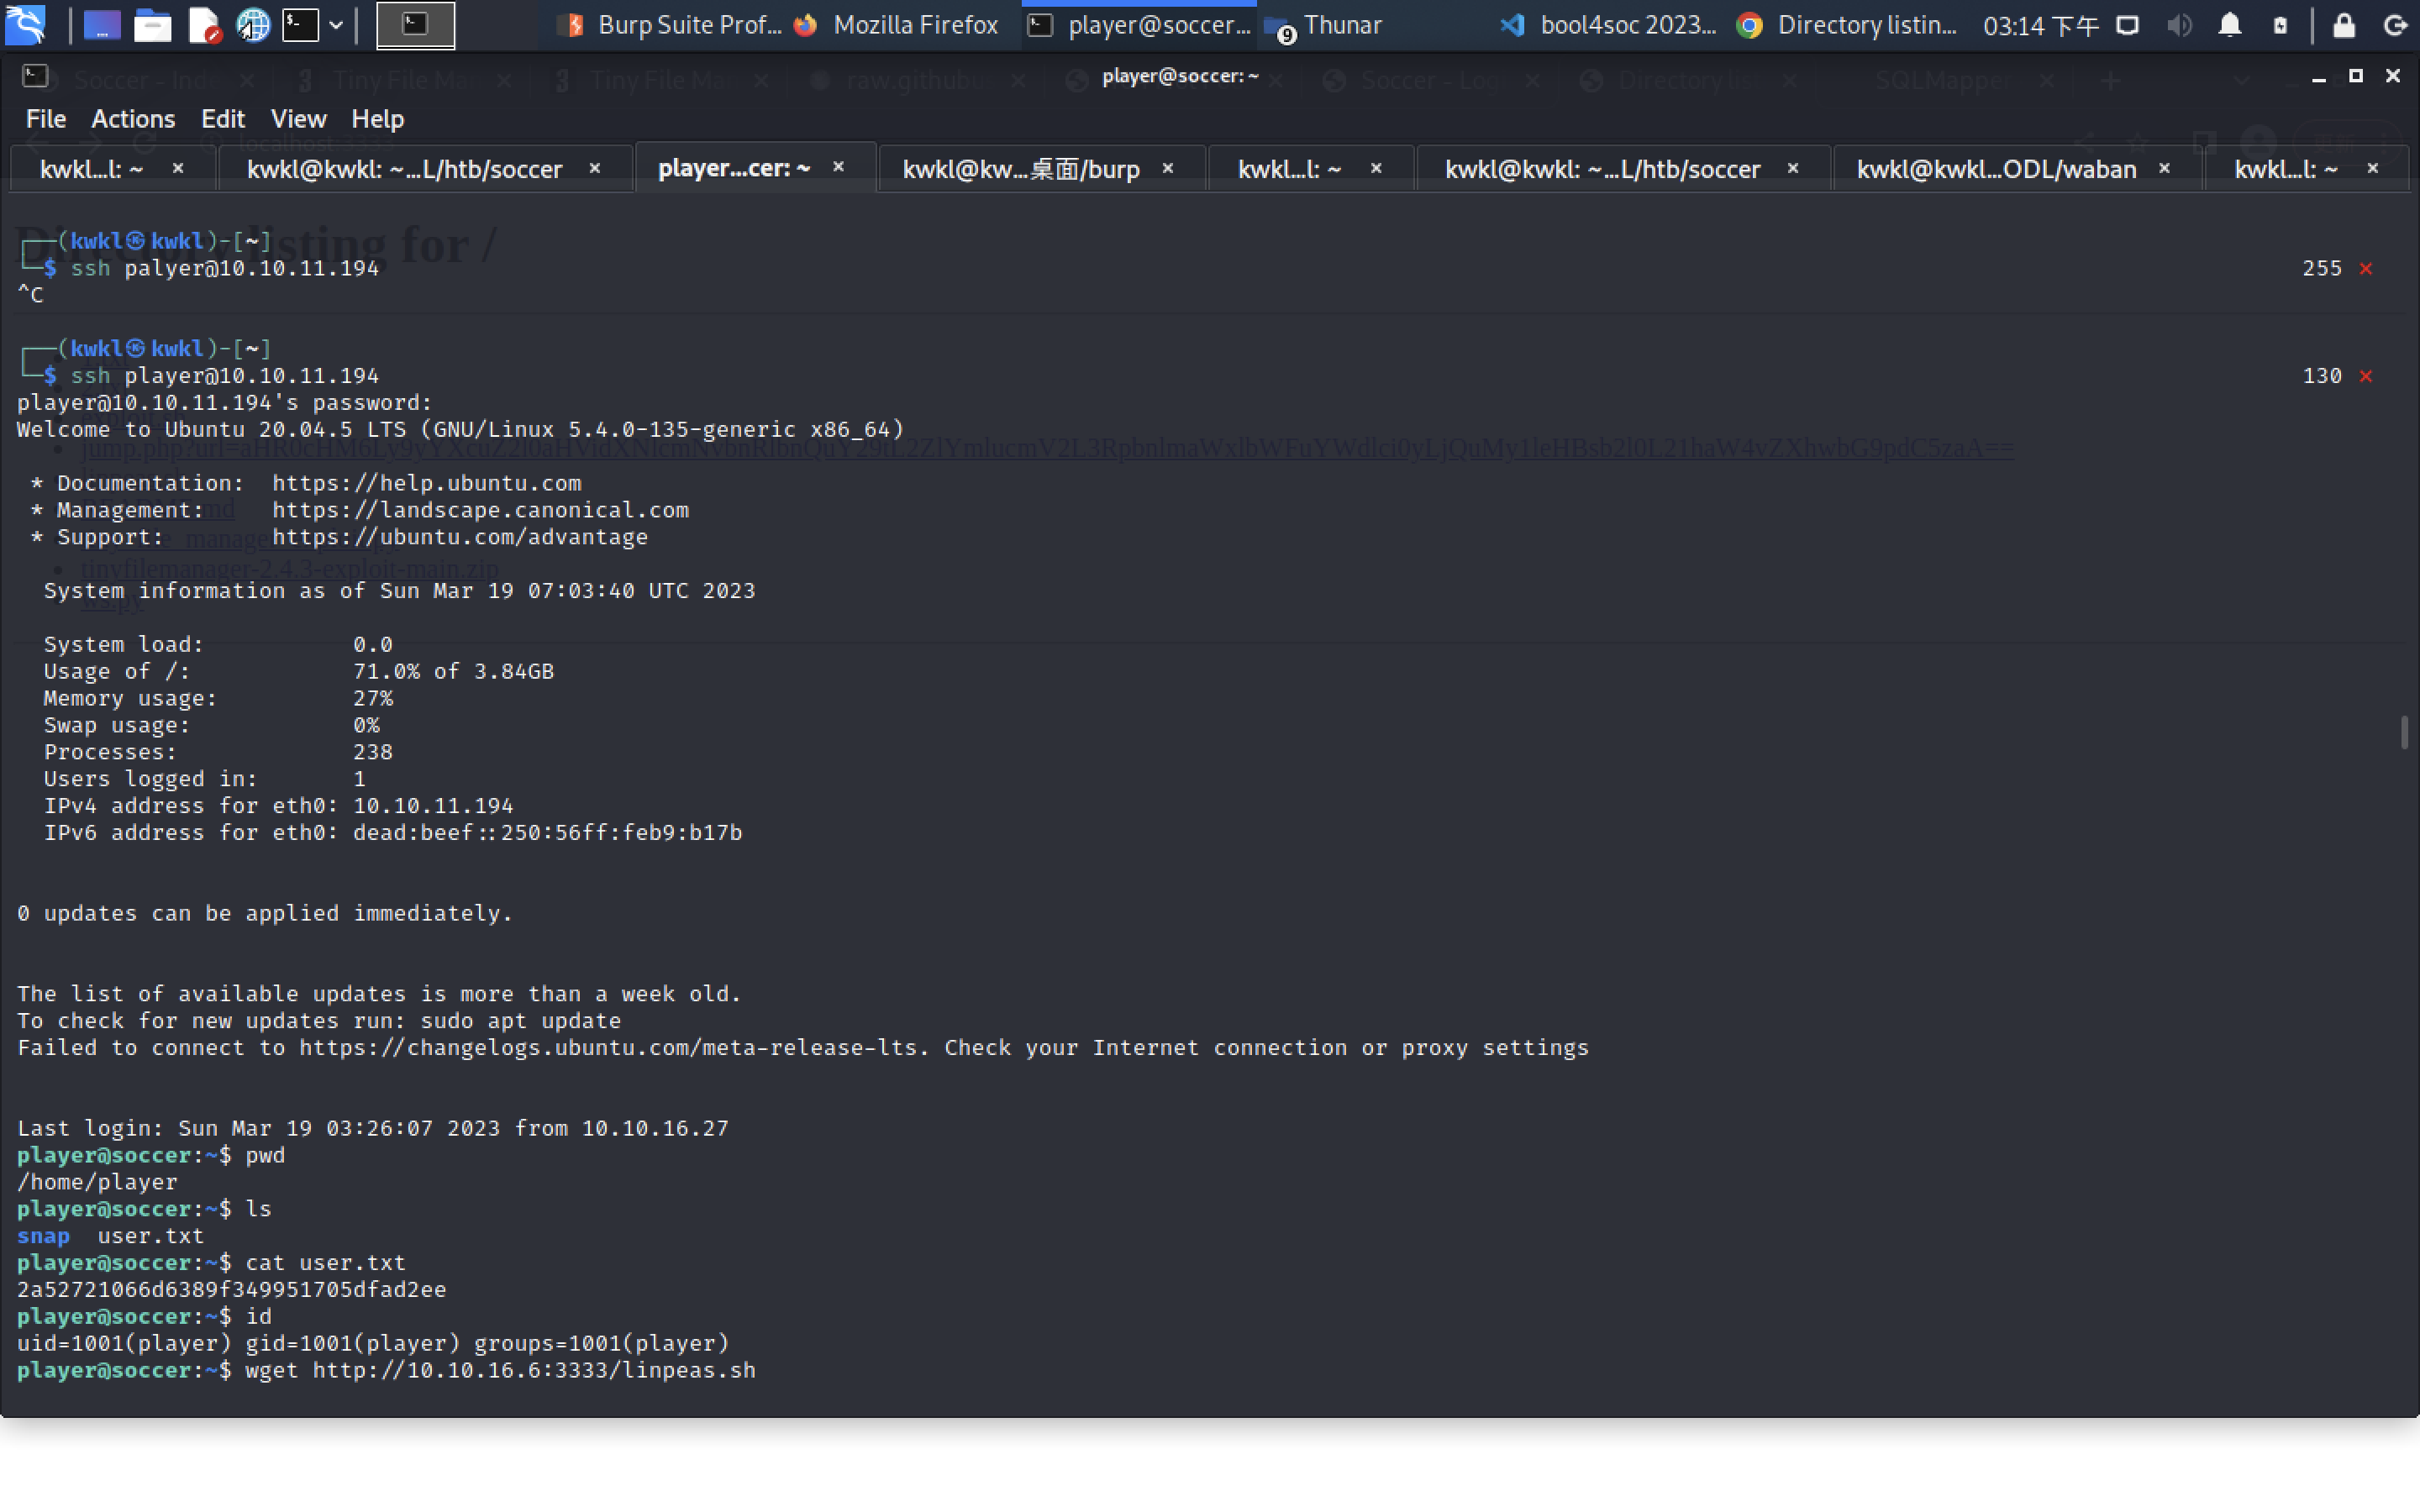The image size is (2420, 1512).
Task: Click the log out session icon
Action: coord(2394,25)
